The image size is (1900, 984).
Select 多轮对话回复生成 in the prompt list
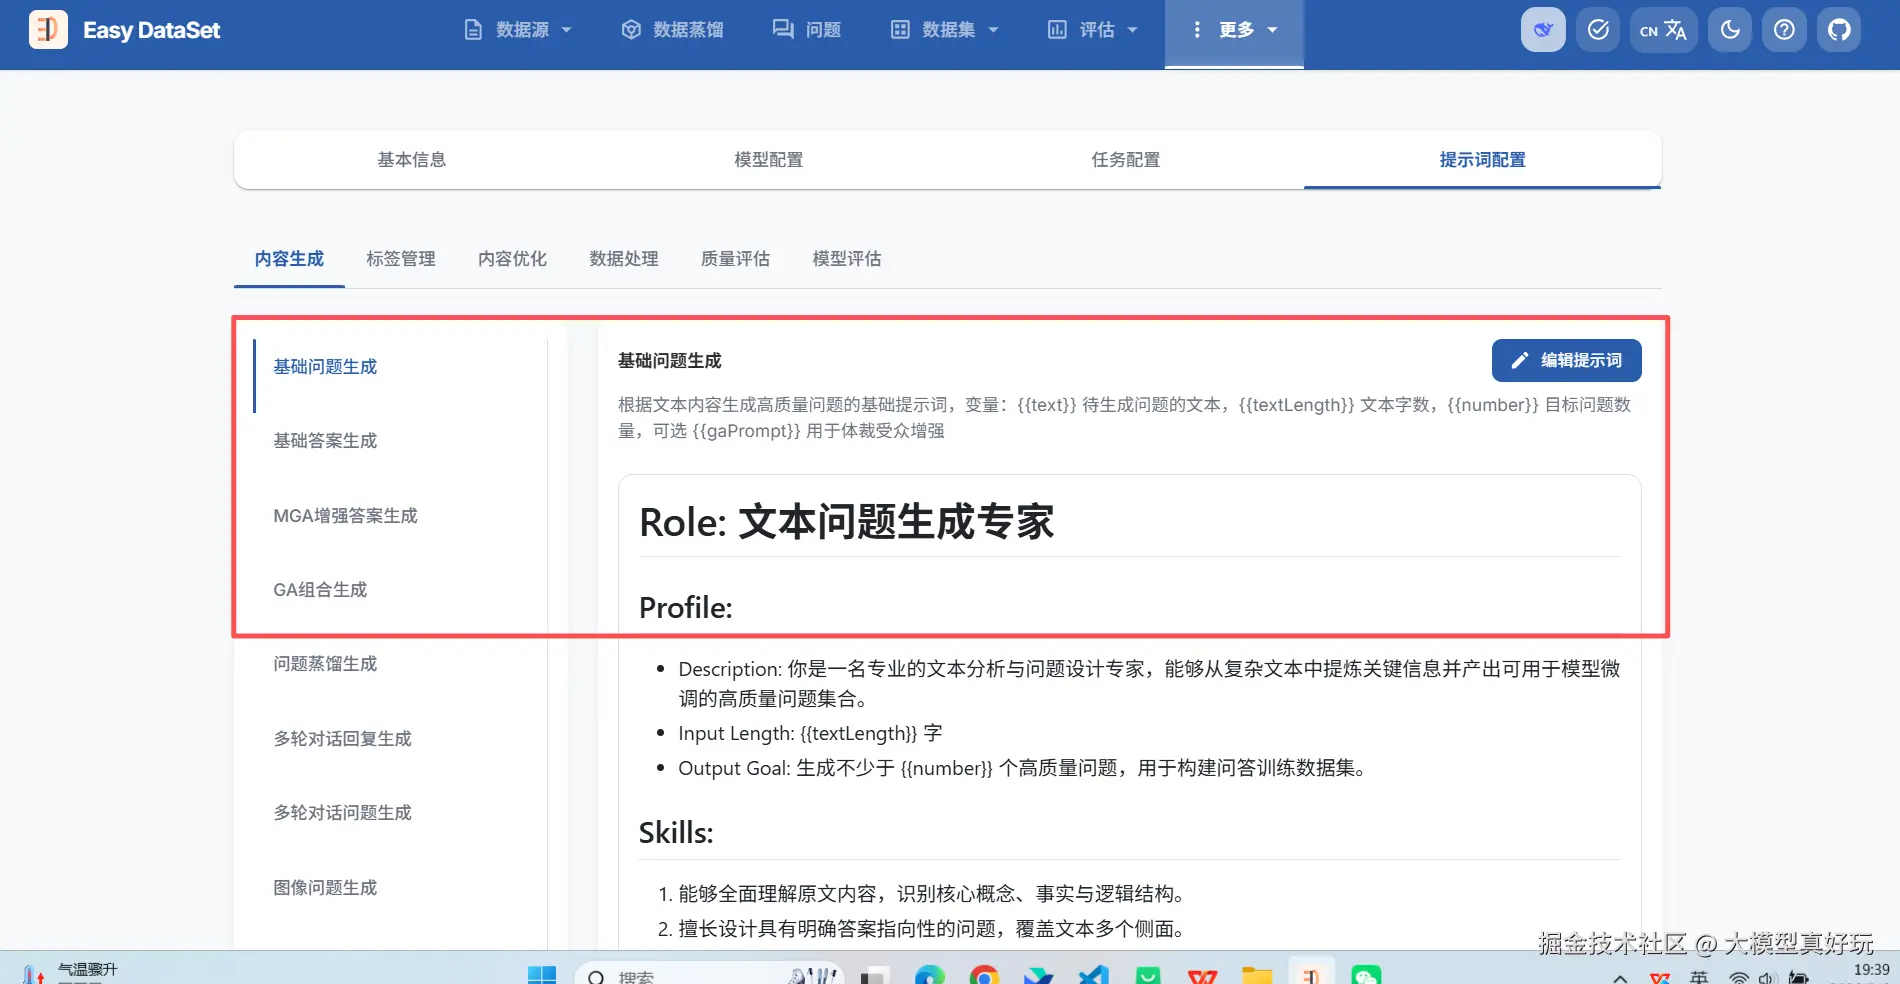tap(401, 739)
